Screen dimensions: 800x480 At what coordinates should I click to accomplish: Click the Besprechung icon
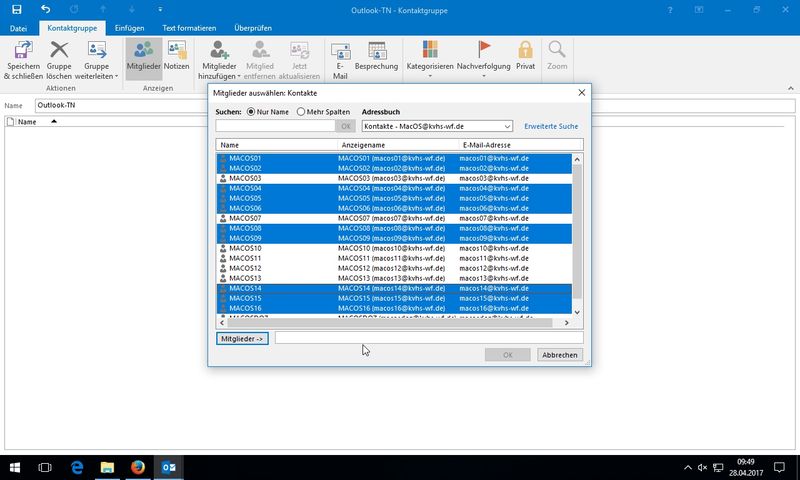pos(376,52)
